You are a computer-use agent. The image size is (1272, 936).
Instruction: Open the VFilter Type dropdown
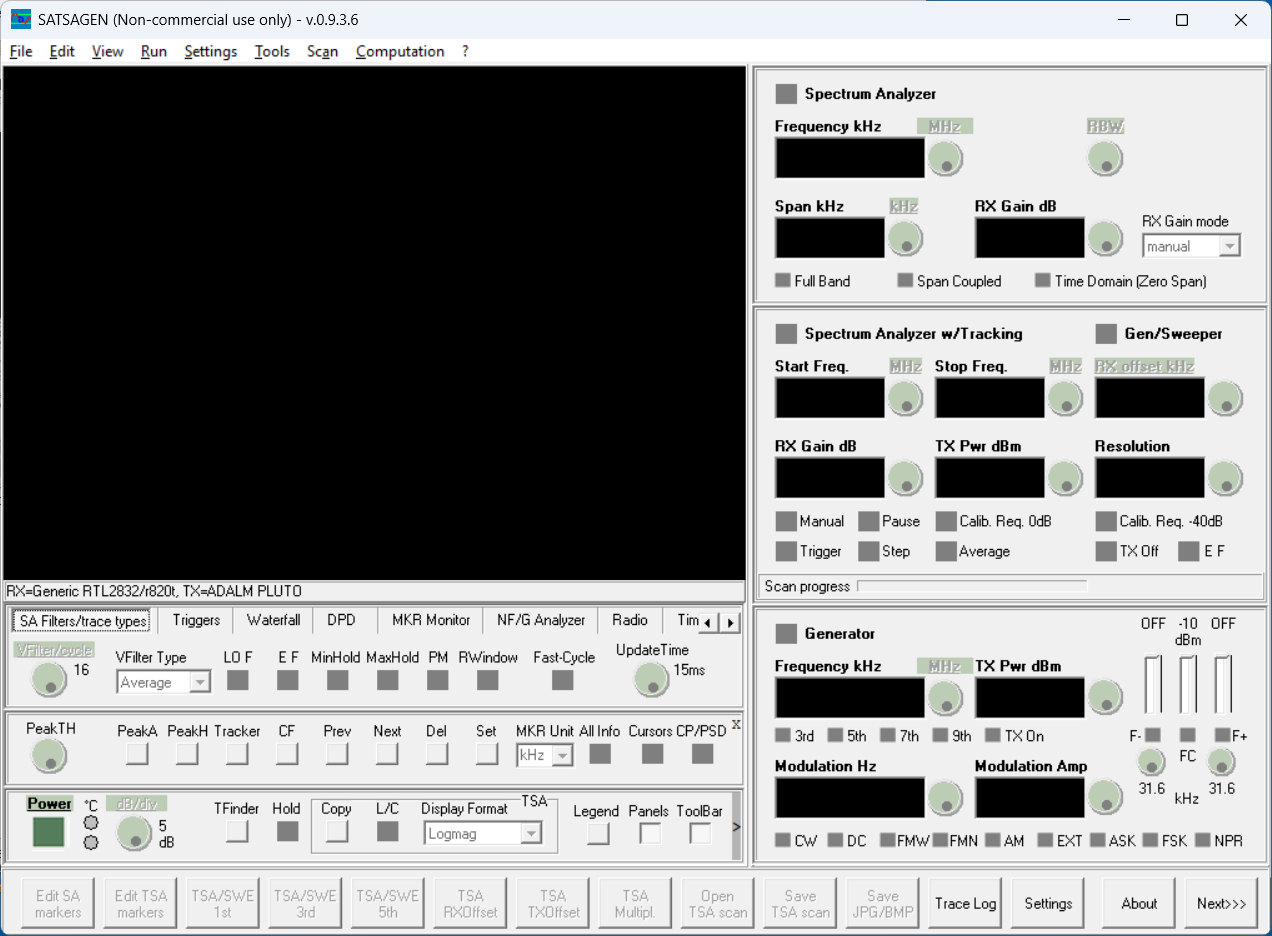[x=200, y=683]
